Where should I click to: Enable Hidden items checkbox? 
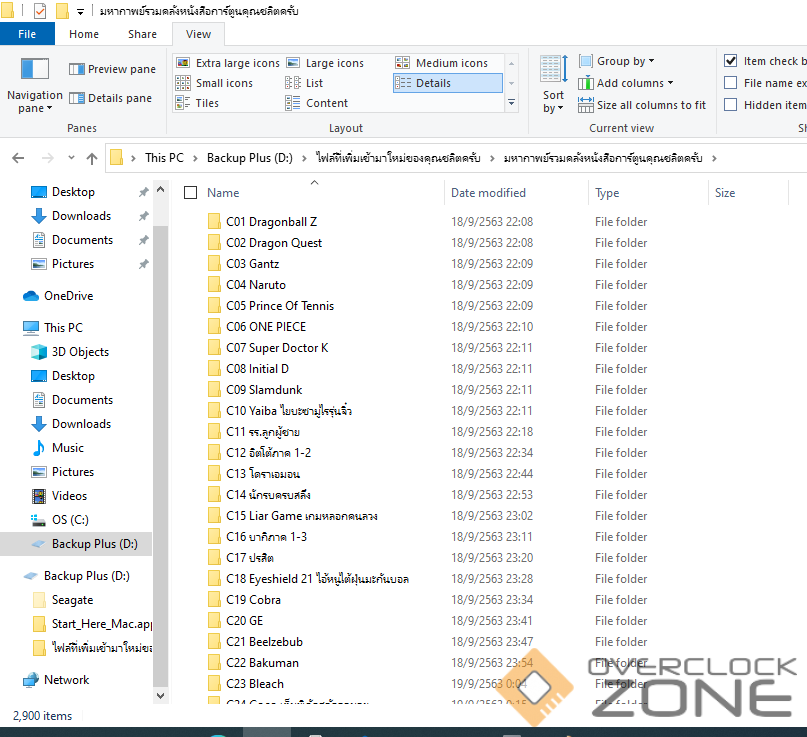coord(730,105)
